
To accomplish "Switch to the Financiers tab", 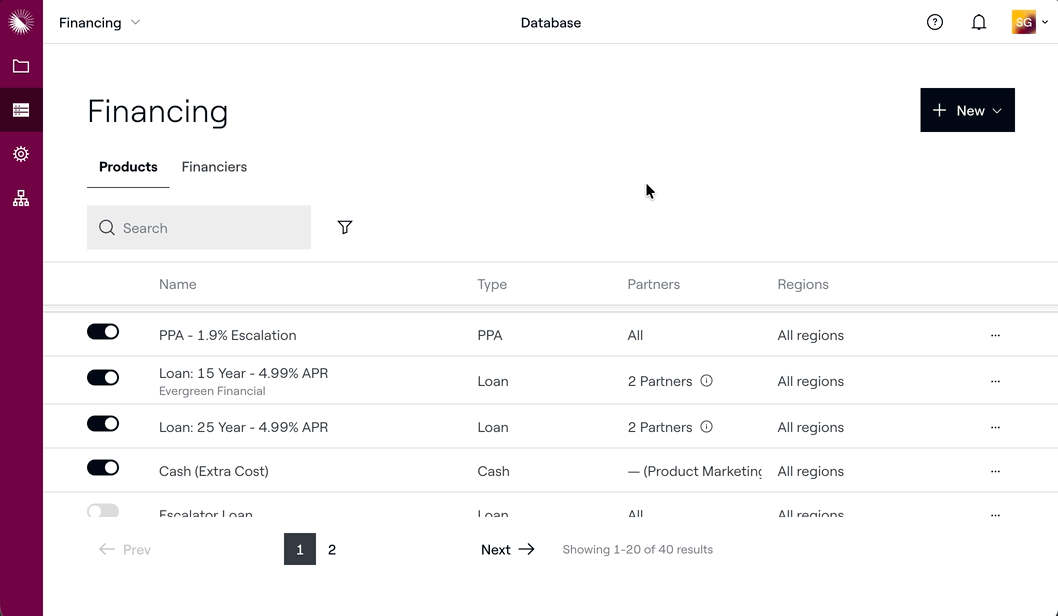I will [x=214, y=167].
